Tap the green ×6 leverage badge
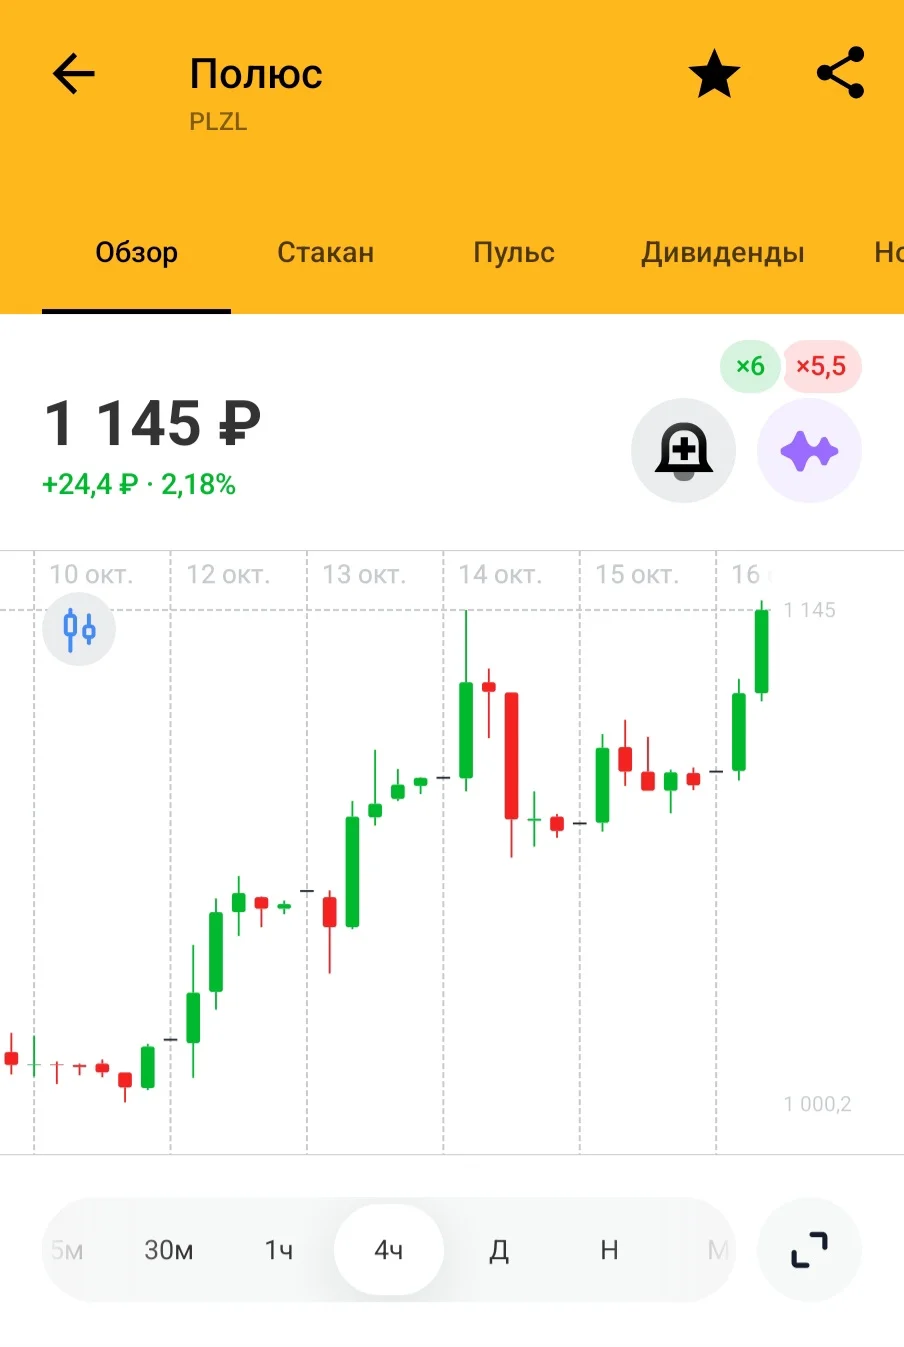This screenshot has width=904, height=1347. click(x=750, y=366)
